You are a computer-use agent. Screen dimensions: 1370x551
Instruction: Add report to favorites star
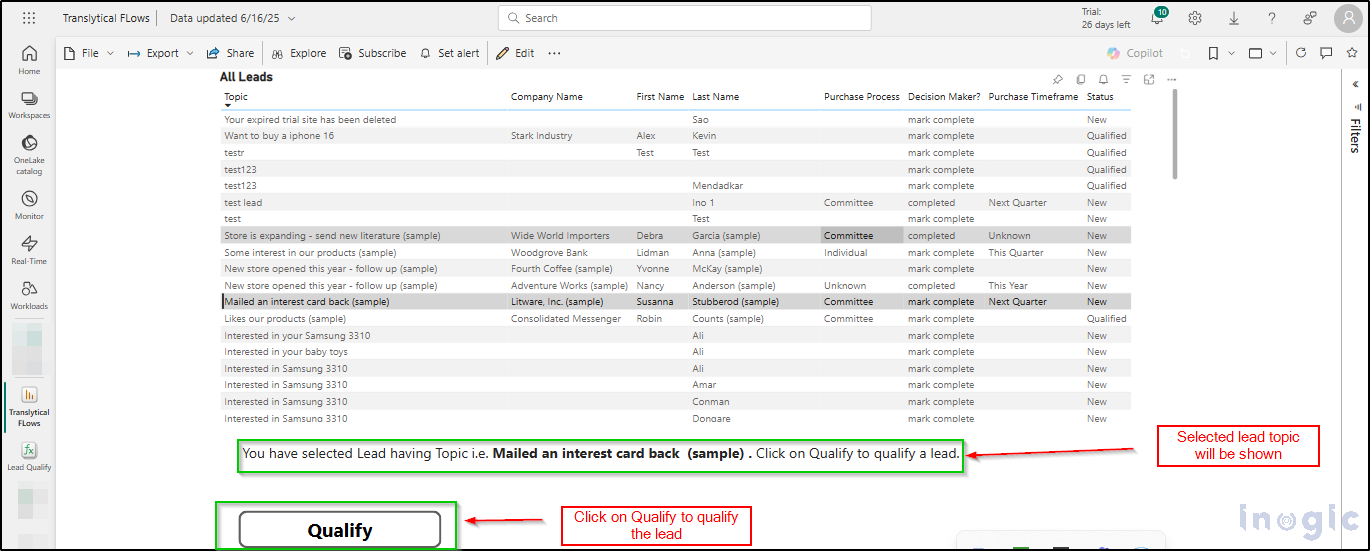tap(1351, 53)
